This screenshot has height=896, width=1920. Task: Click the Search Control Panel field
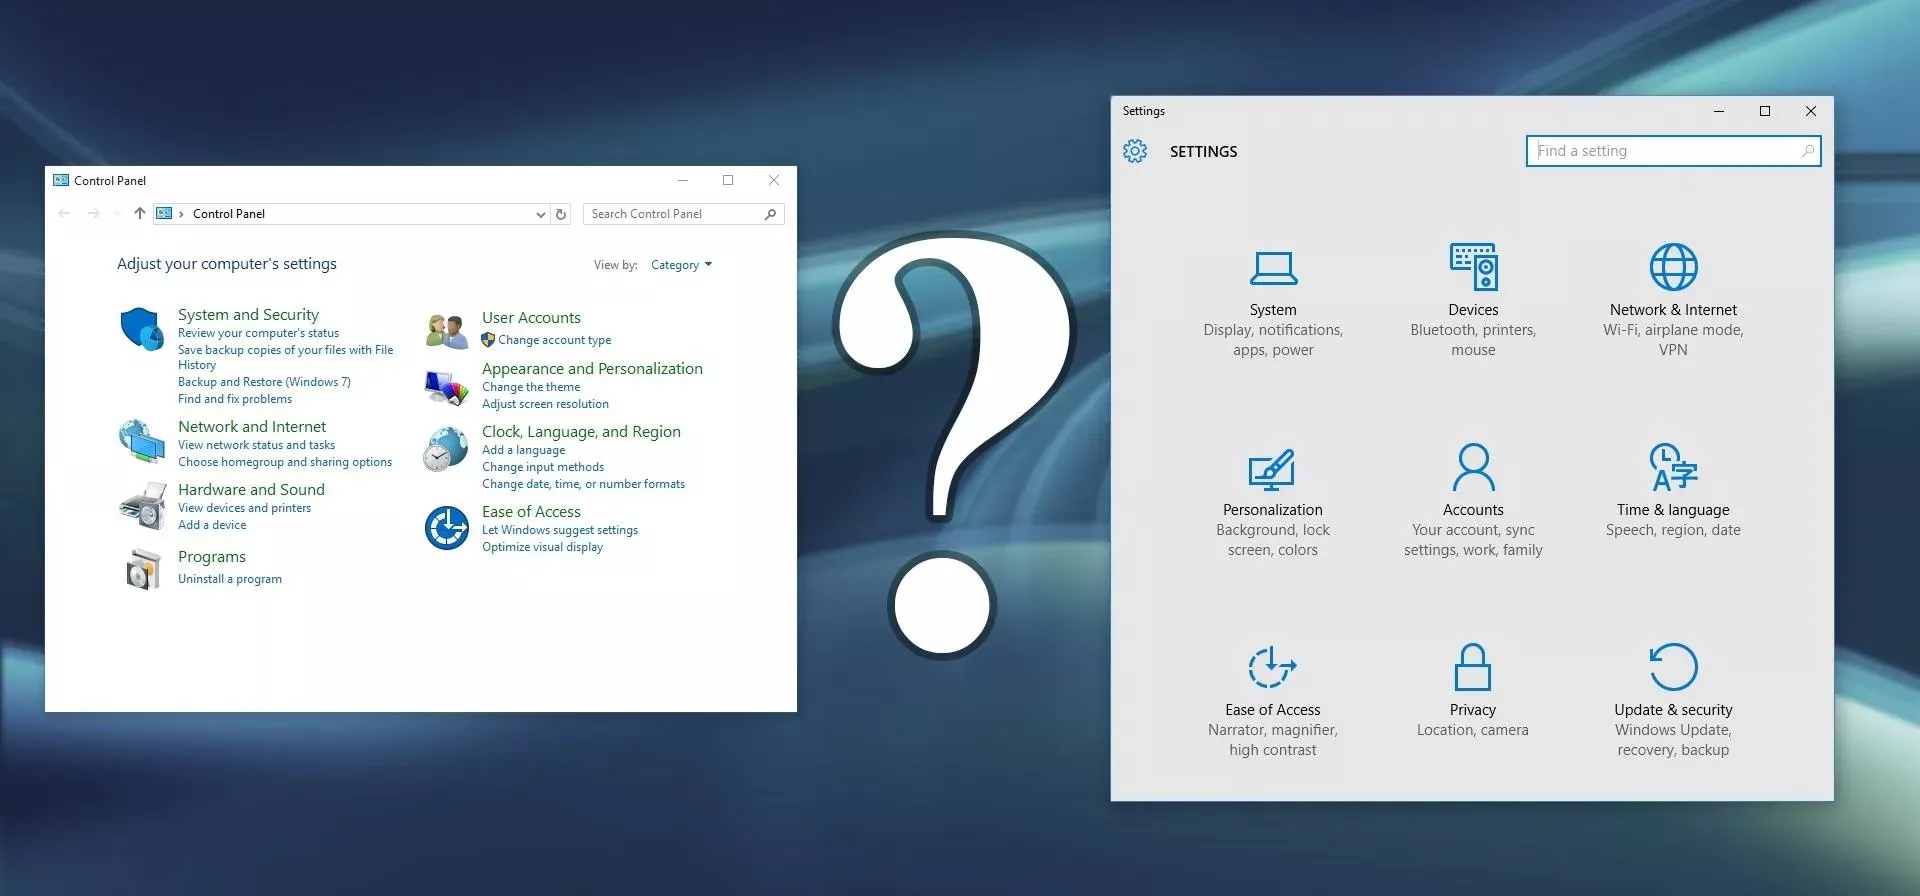coord(673,214)
